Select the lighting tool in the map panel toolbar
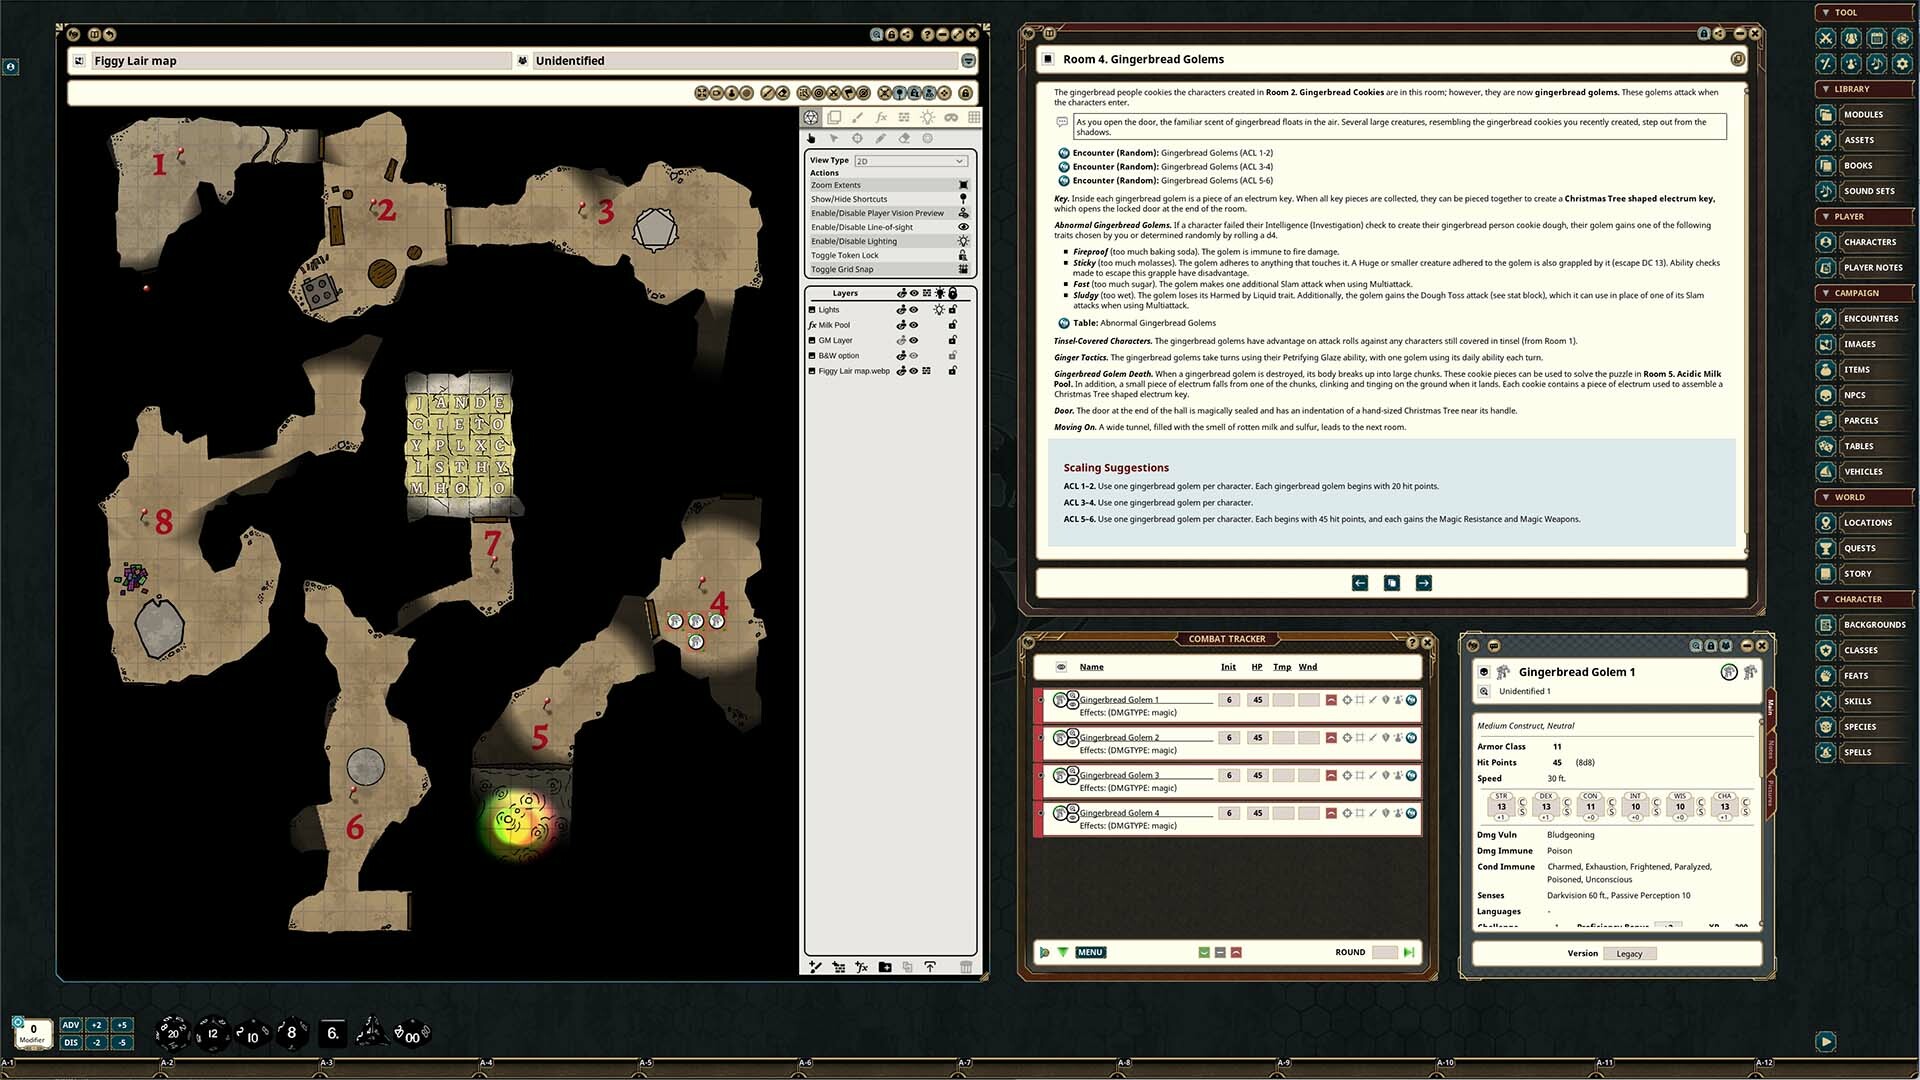 (928, 117)
